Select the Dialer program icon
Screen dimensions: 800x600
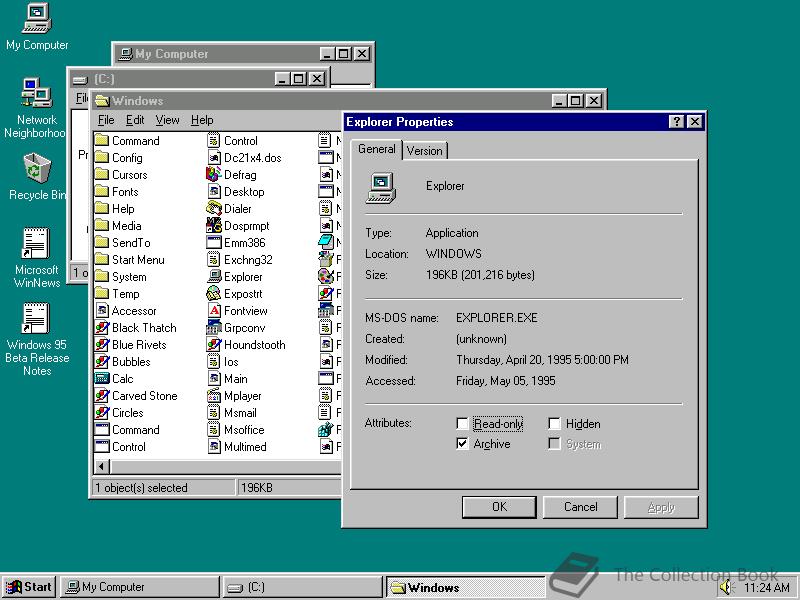tap(213, 209)
